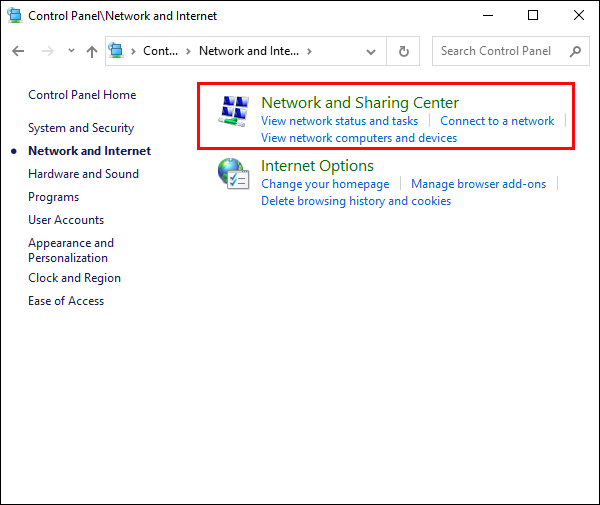This screenshot has height=505, width=600.
Task: Click the forward navigation arrow
Action: click(48, 51)
